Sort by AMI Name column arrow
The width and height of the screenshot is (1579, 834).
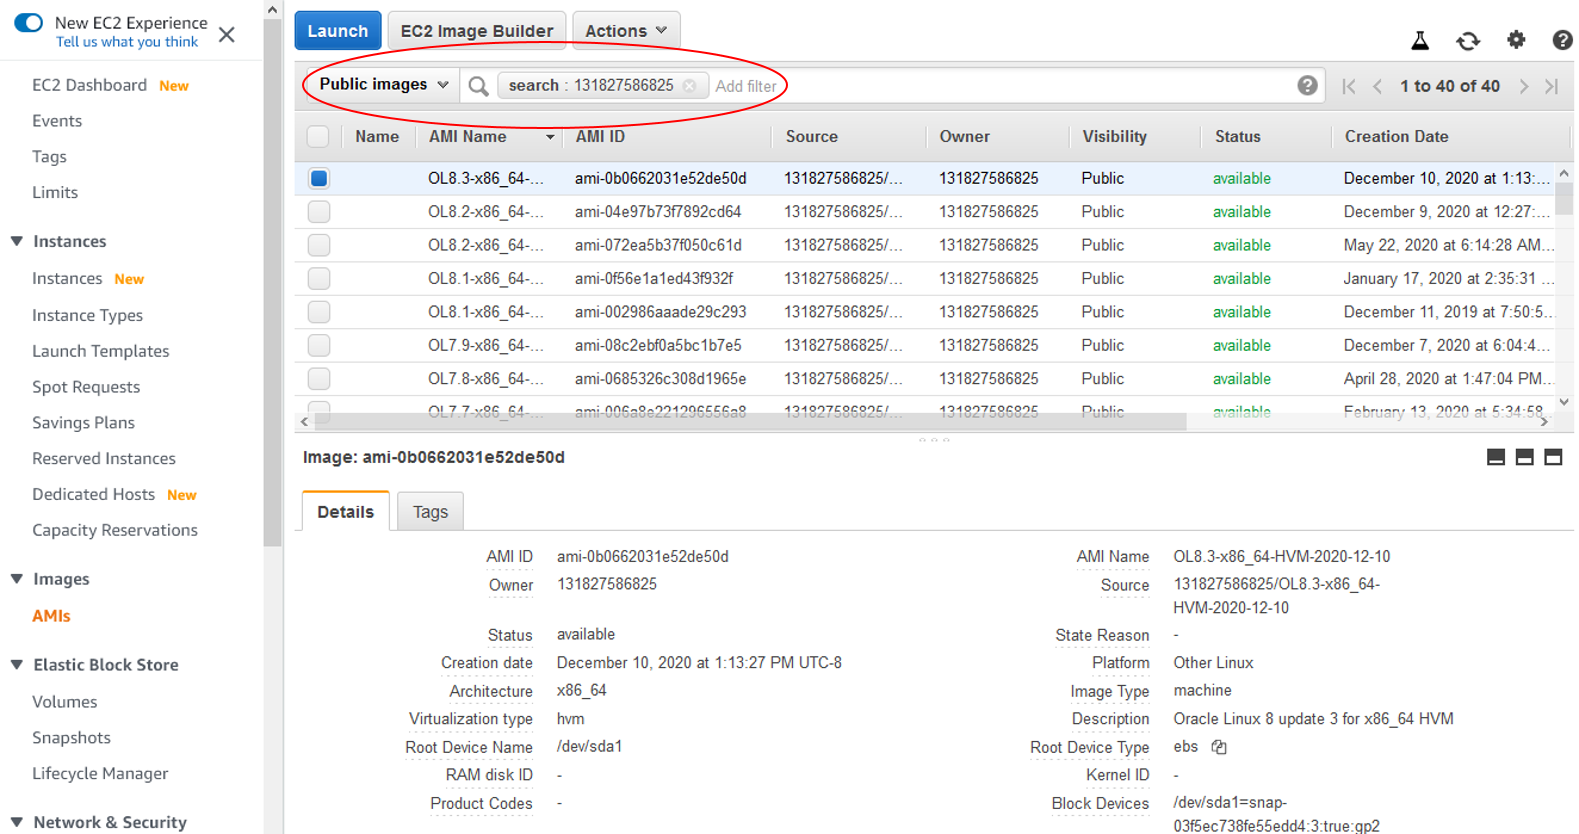point(550,137)
